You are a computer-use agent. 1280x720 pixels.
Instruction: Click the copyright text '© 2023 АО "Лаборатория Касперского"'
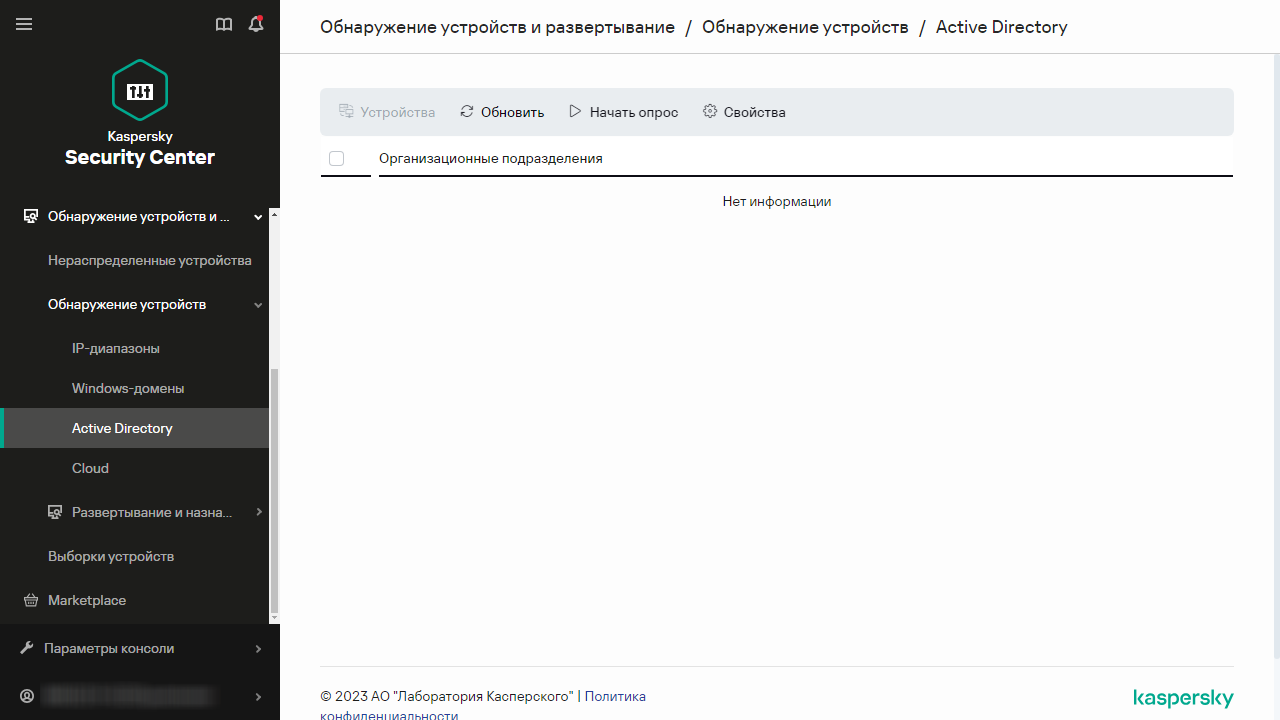pyautogui.click(x=447, y=696)
